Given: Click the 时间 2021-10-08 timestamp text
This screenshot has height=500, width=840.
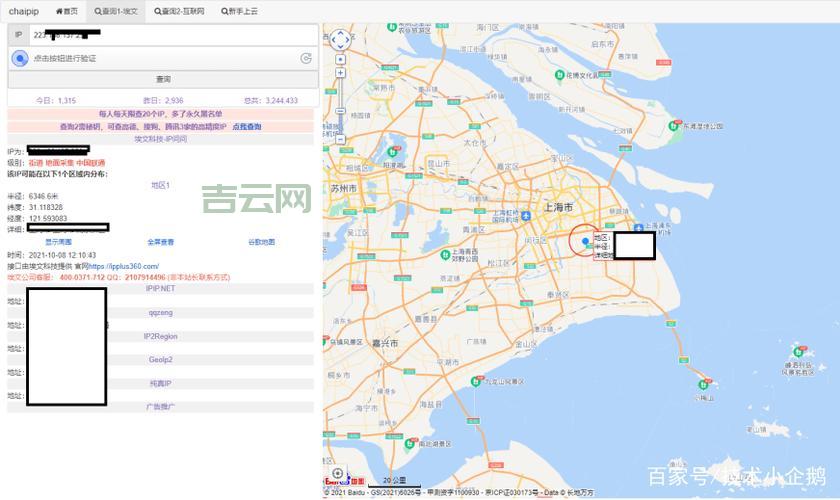Looking at the screenshot, I should tap(51, 255).
